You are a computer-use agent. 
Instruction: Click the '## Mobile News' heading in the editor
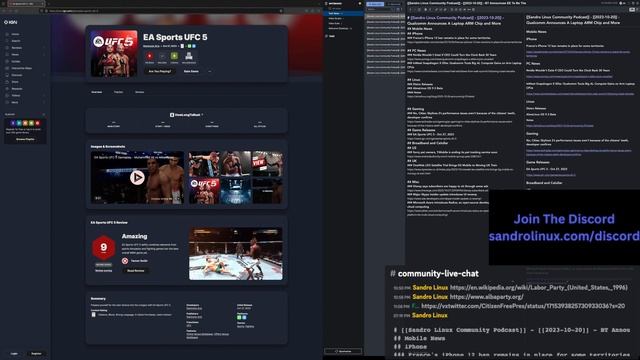click(420, 29)
